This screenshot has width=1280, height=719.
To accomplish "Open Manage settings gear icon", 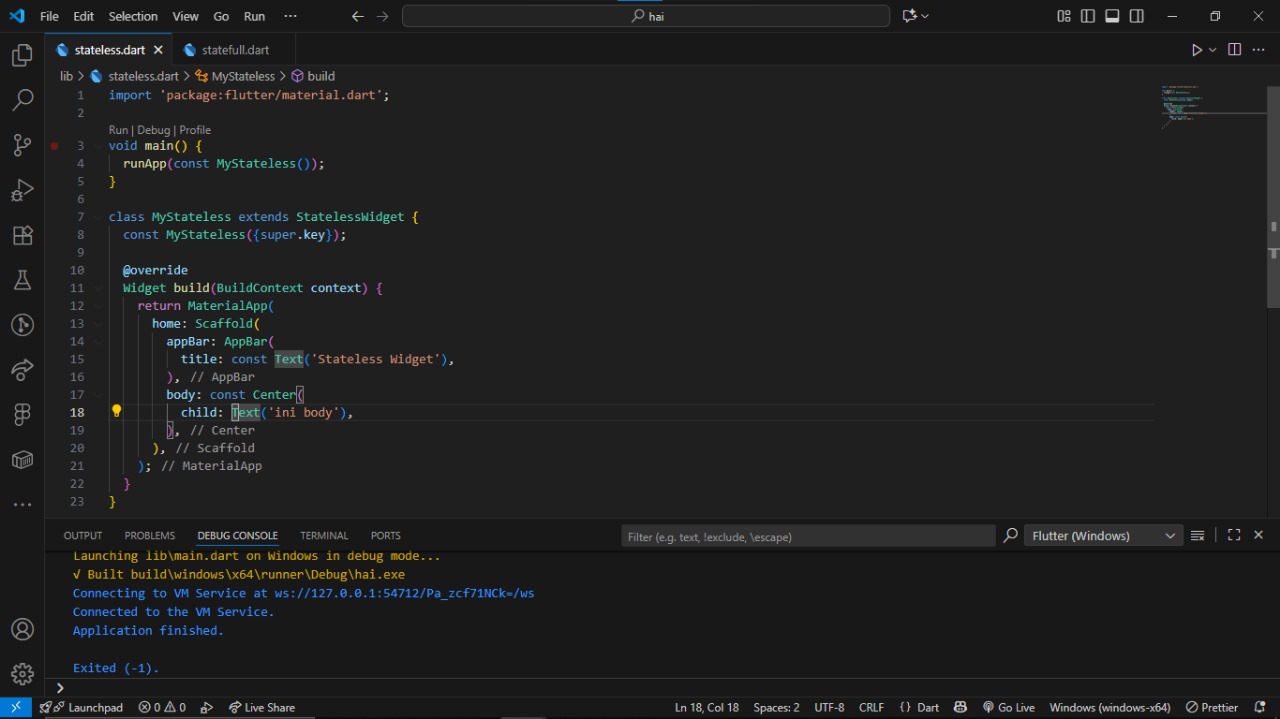I will pyautogui.click(x=22, y=674).
